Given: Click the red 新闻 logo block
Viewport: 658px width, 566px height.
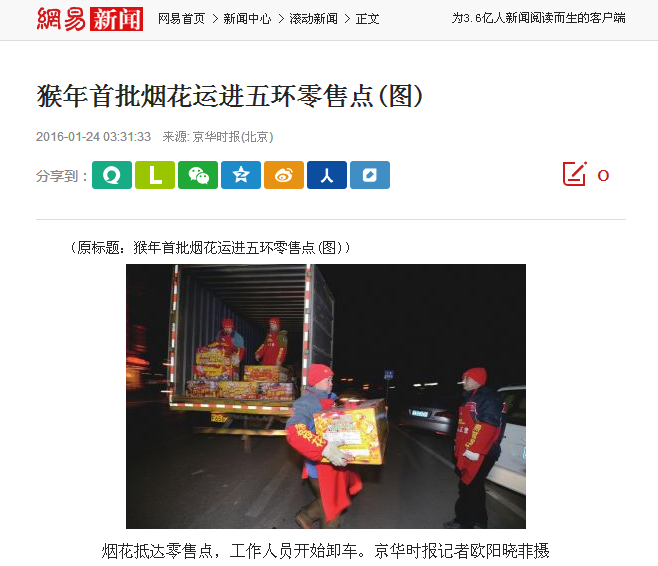Looking at the screenshot, I should click(x=117, y=19).
